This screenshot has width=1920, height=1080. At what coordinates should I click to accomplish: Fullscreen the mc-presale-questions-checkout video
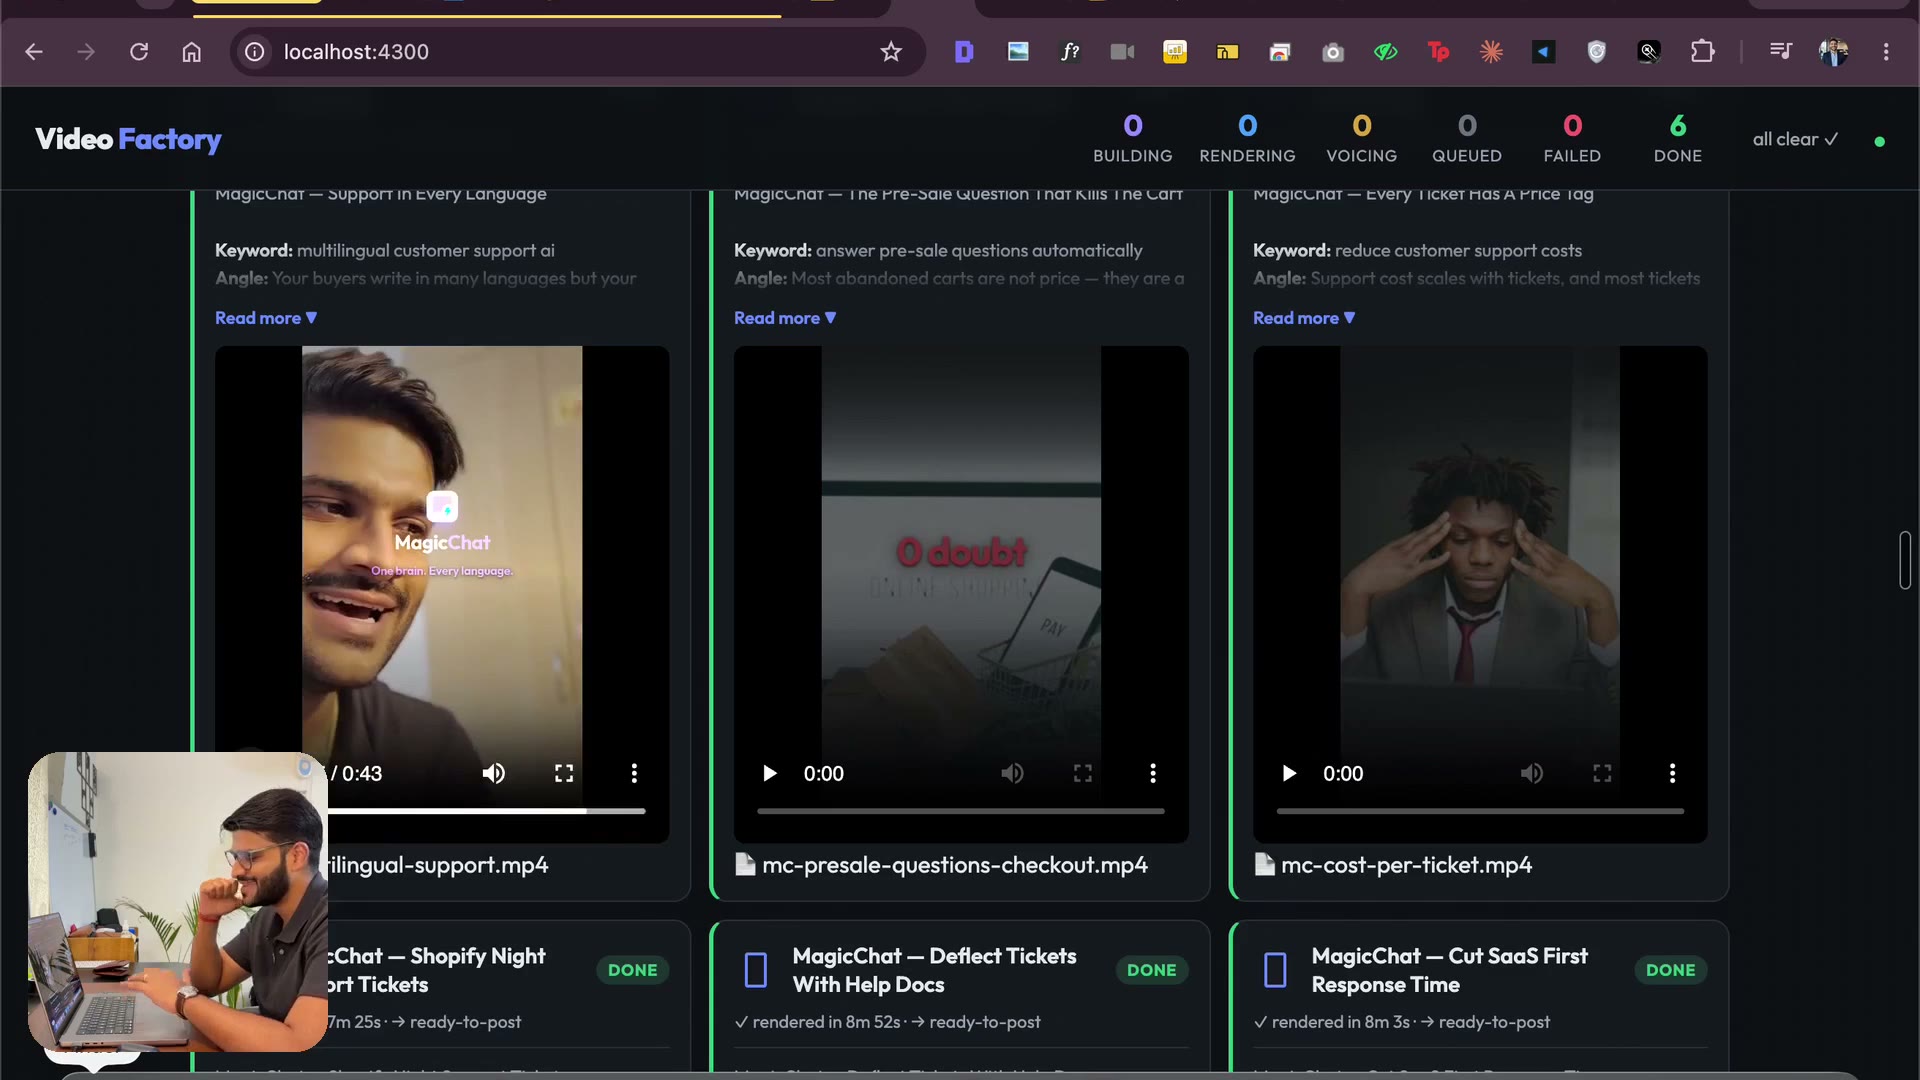click(x=1083, y=773)
